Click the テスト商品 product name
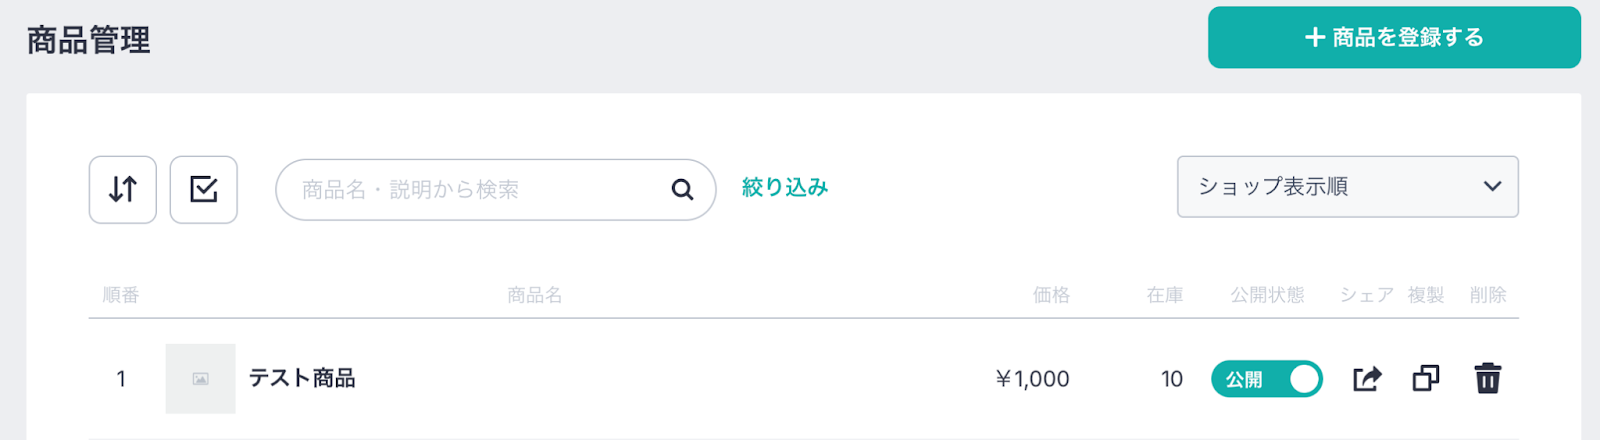1600x440 pixels. point(302,379)
